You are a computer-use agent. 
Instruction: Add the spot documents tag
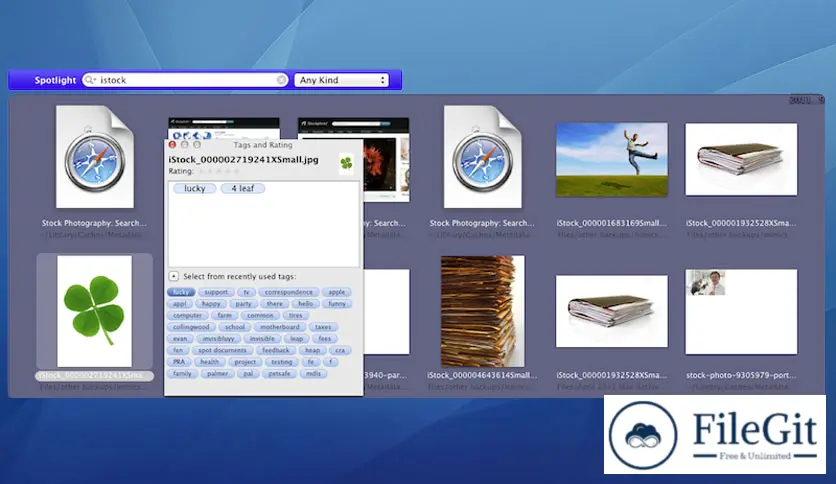222,351
